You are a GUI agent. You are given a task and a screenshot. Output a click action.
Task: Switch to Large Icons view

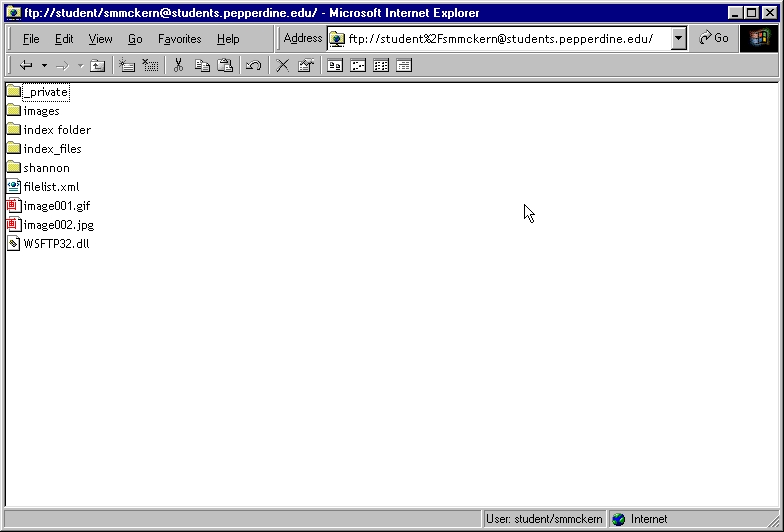coord(334,66)
